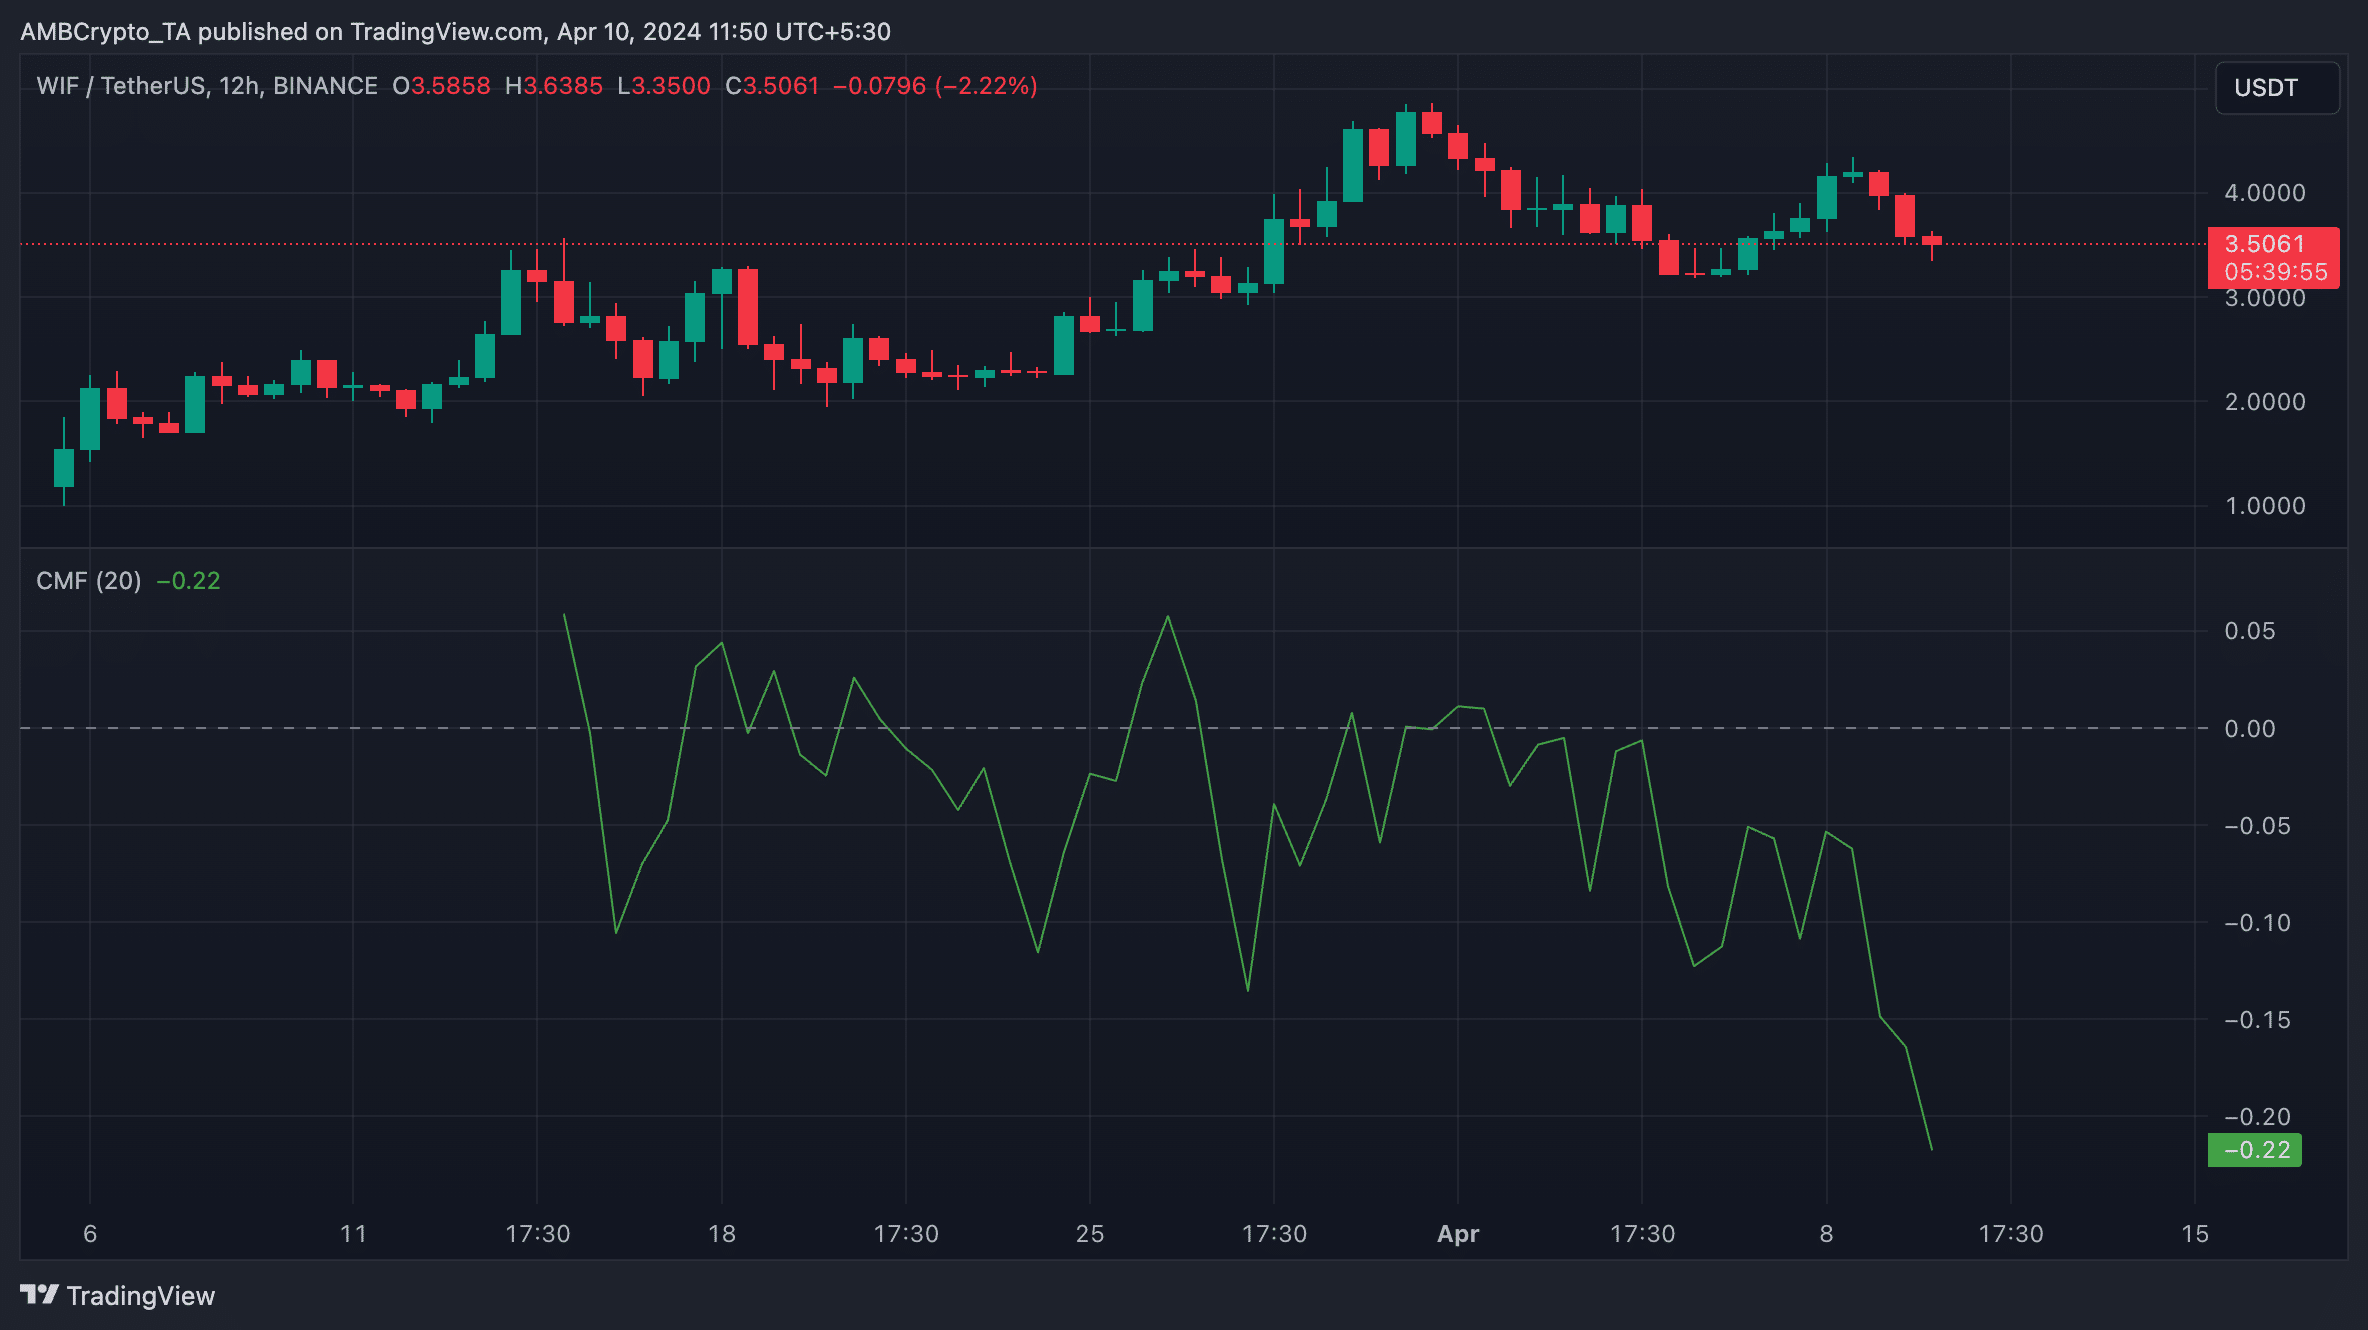
Task: Click the 8 date label on time axis
Action: pyautogui.click(x=1827, y=1234)
